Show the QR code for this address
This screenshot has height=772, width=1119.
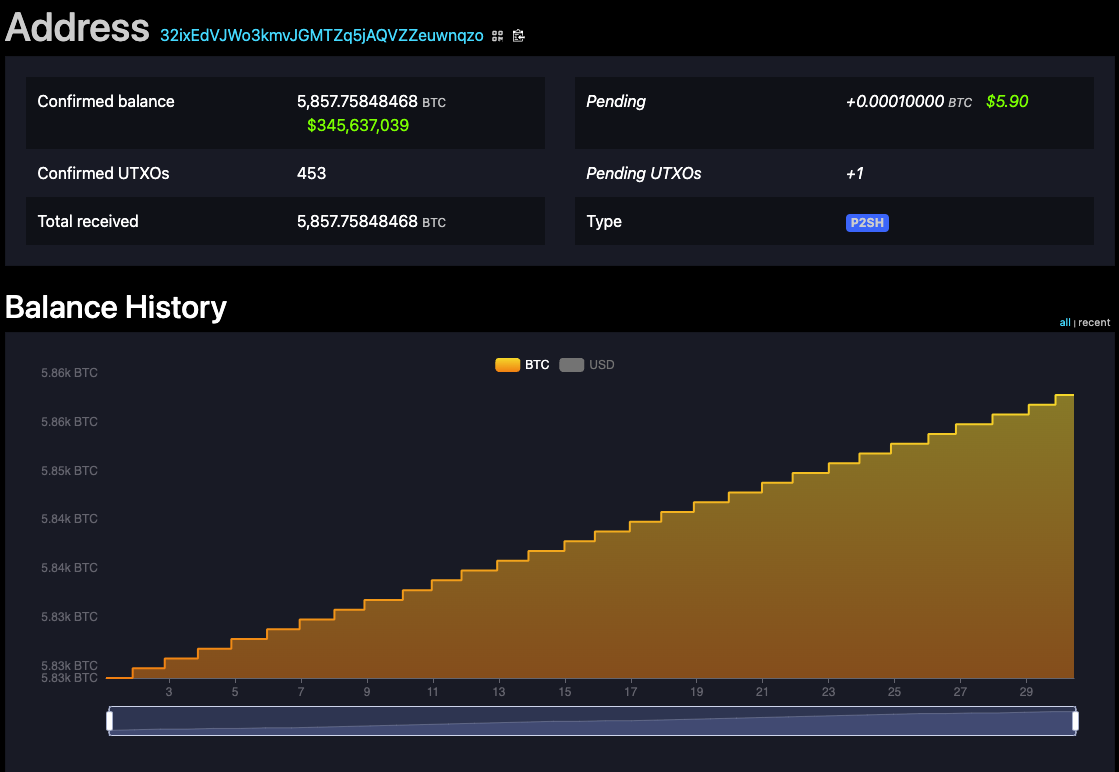click(x=498, y=36)
